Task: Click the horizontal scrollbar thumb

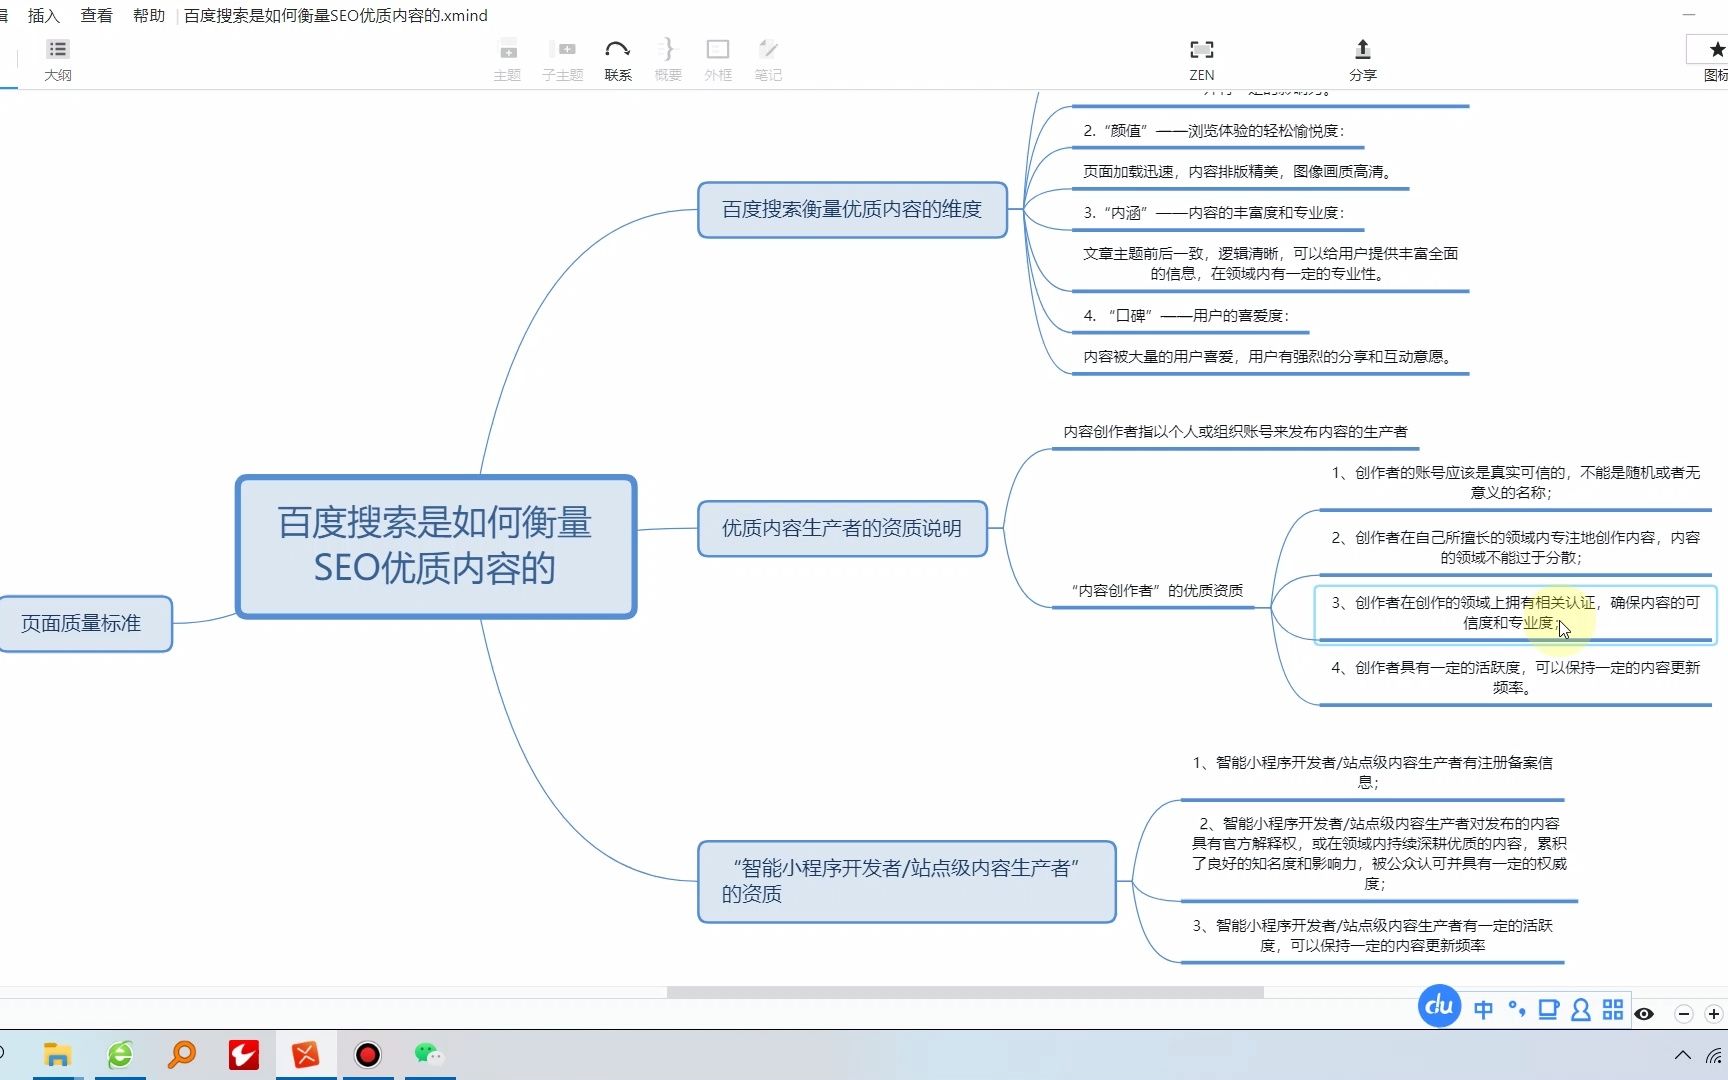Action: point(965,992)
